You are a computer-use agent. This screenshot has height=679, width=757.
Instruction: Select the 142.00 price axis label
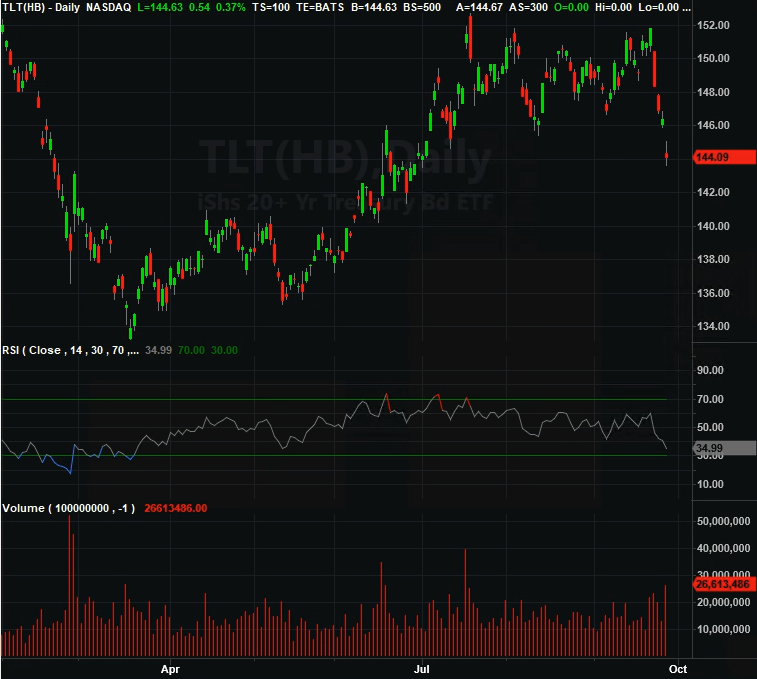pos(713,192)
